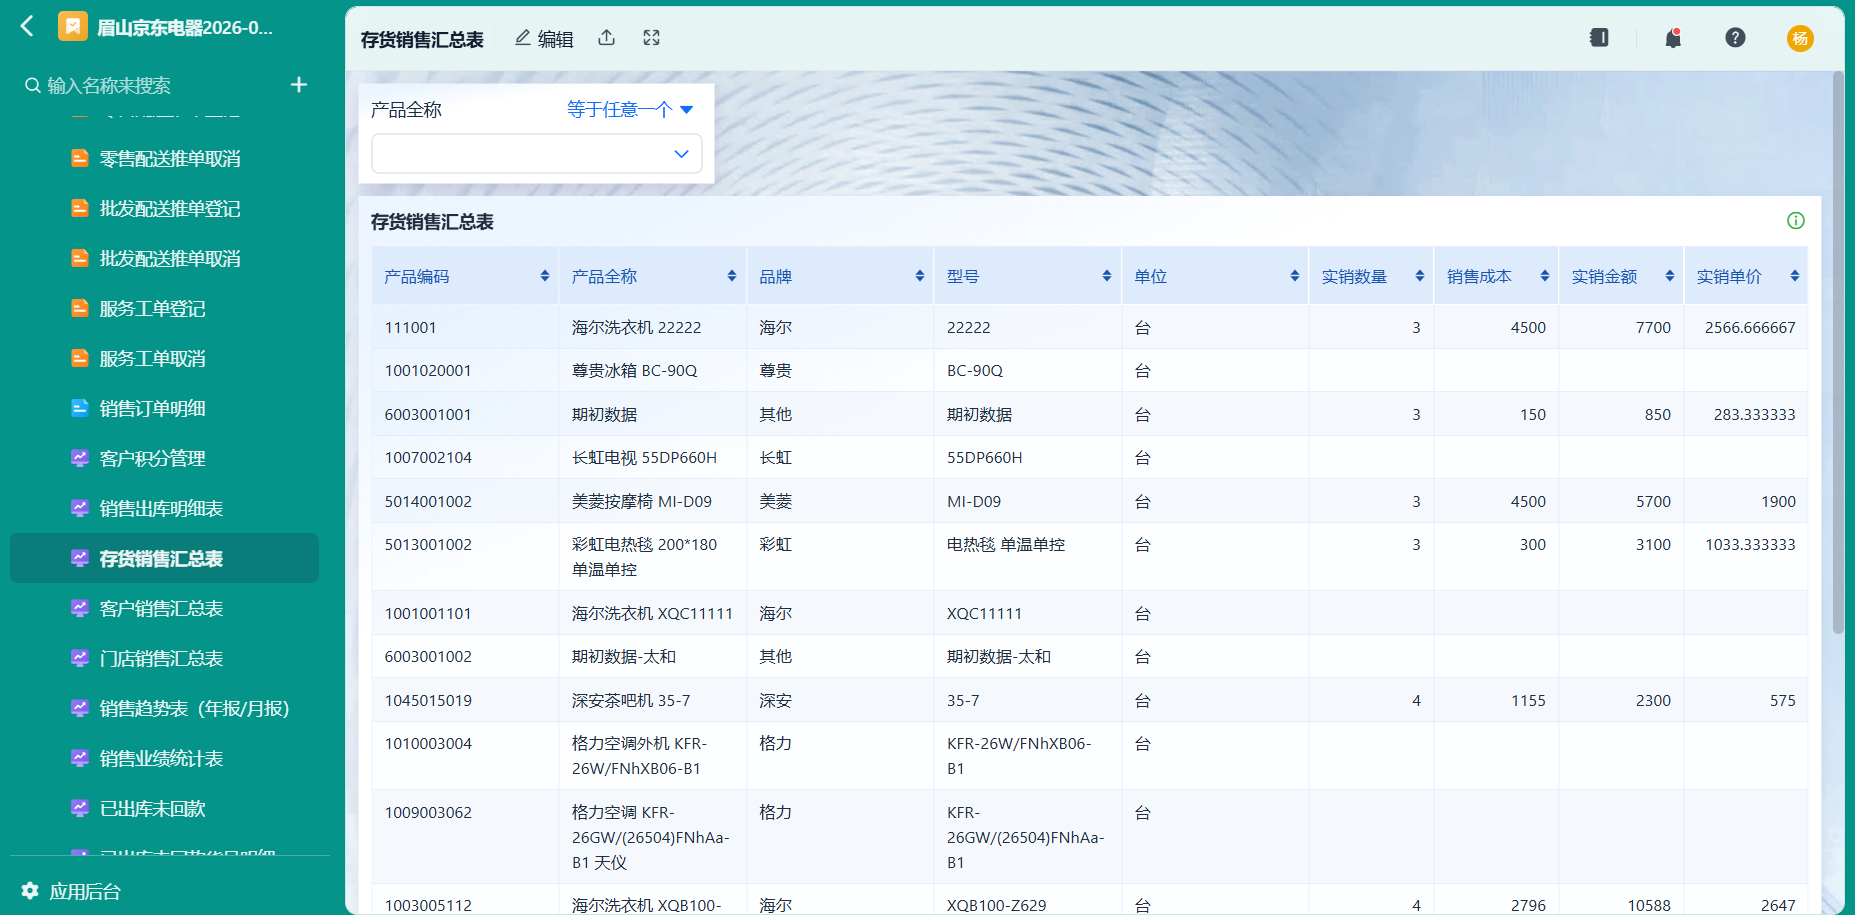This screenshot has width=1855, height=915.
Task: Click the orange app logo icon
Action: [x=72, y=26]
